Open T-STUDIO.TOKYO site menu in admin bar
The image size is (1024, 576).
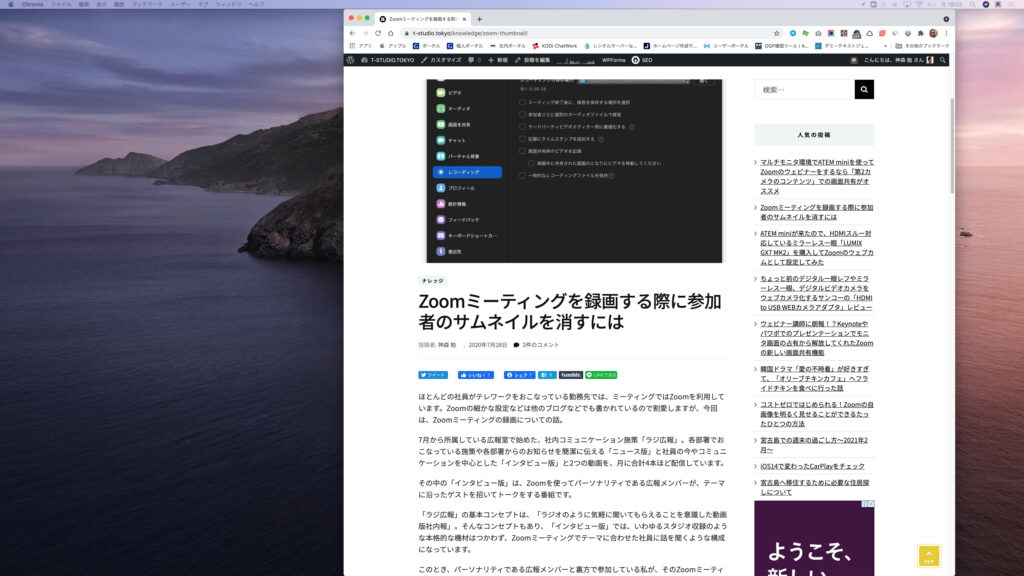[387, 60]
